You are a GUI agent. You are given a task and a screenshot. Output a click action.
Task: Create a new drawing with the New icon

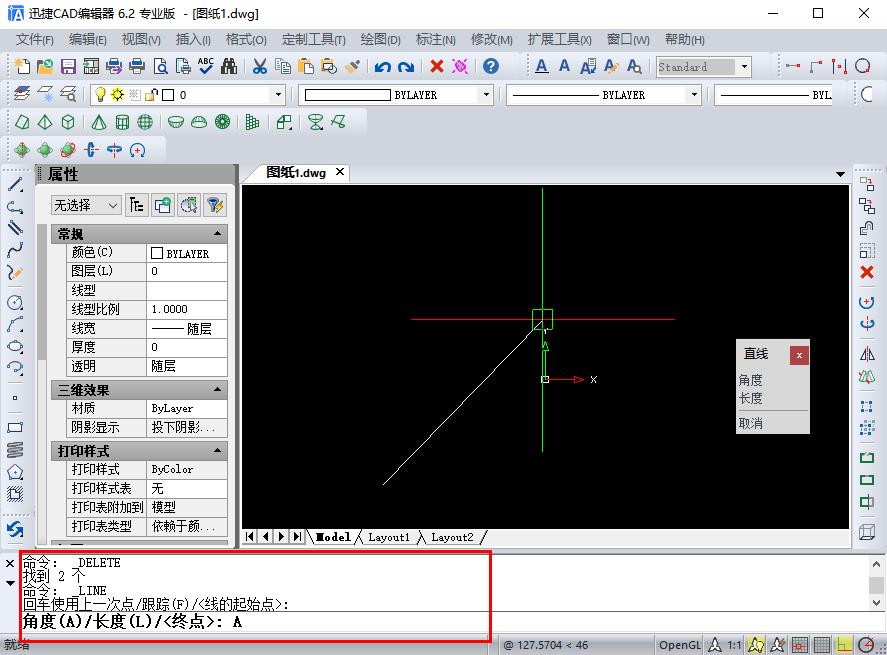[x=22, y=66]
